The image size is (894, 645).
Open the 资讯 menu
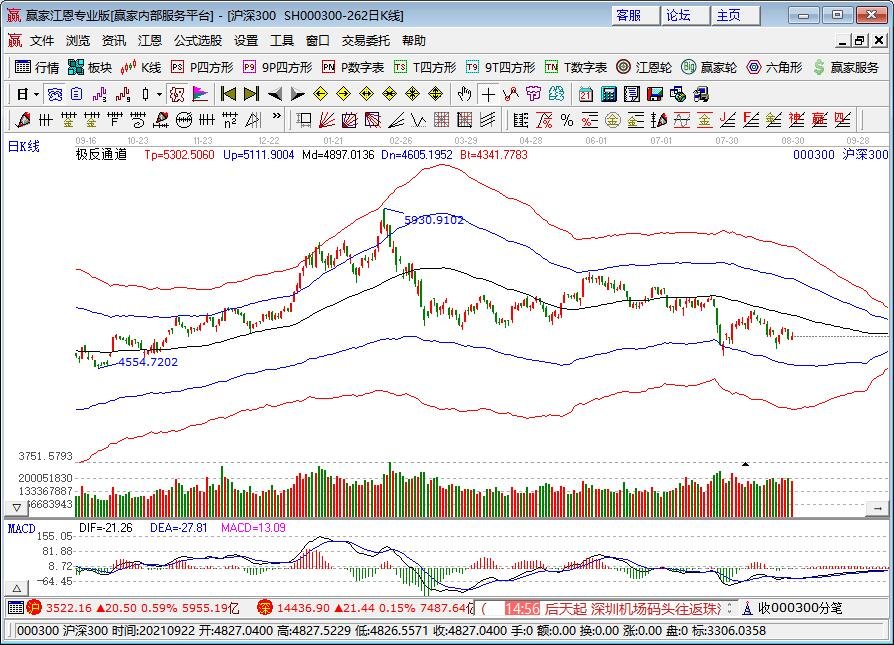113,40
